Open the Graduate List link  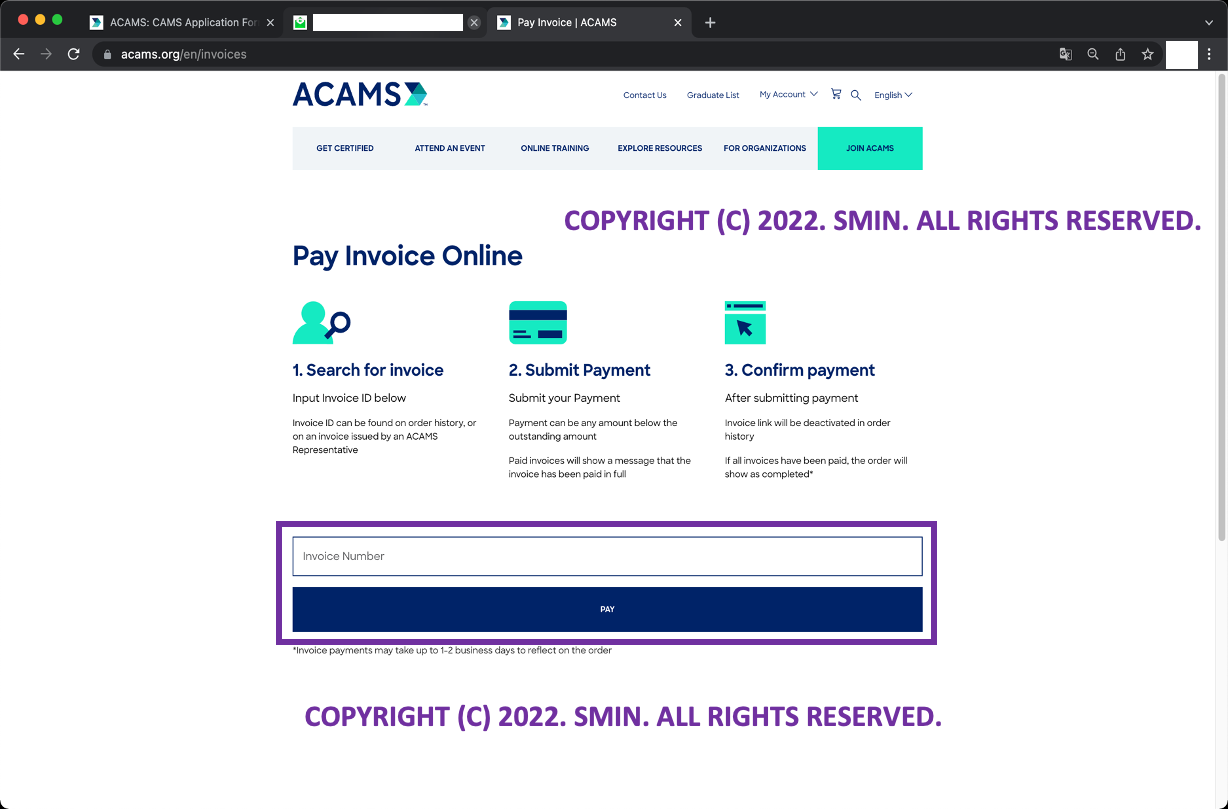713,95
